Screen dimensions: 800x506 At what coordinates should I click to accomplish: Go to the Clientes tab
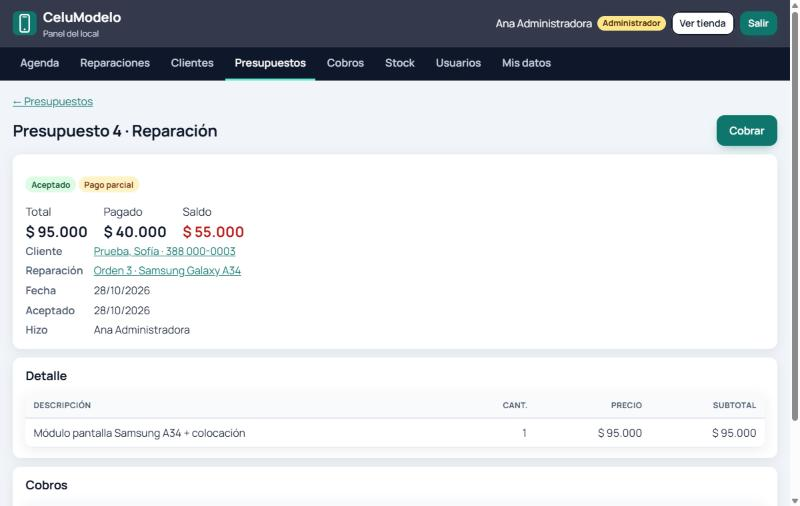point(192,63)
